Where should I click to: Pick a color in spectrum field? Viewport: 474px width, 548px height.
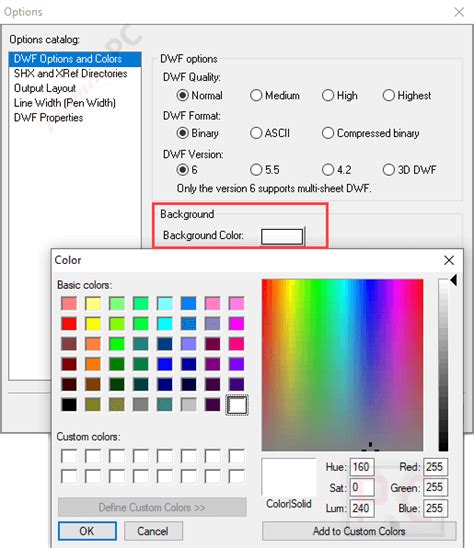(x=342, y=365)
